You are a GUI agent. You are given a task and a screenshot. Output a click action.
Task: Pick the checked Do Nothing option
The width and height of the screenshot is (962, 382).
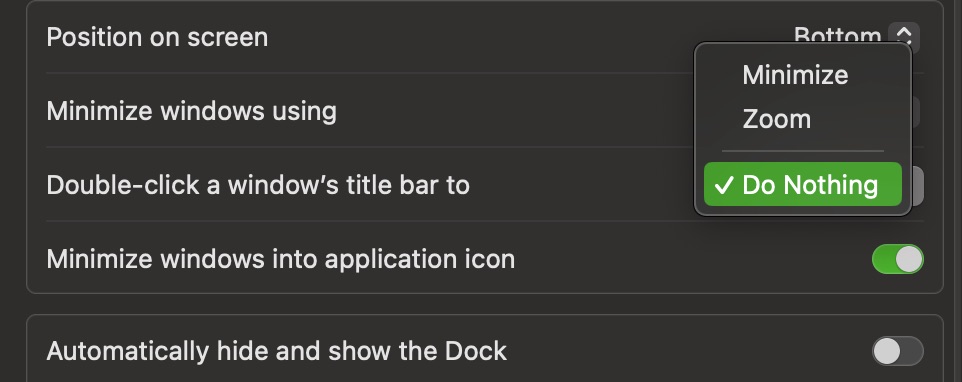[x=802, y=184]
